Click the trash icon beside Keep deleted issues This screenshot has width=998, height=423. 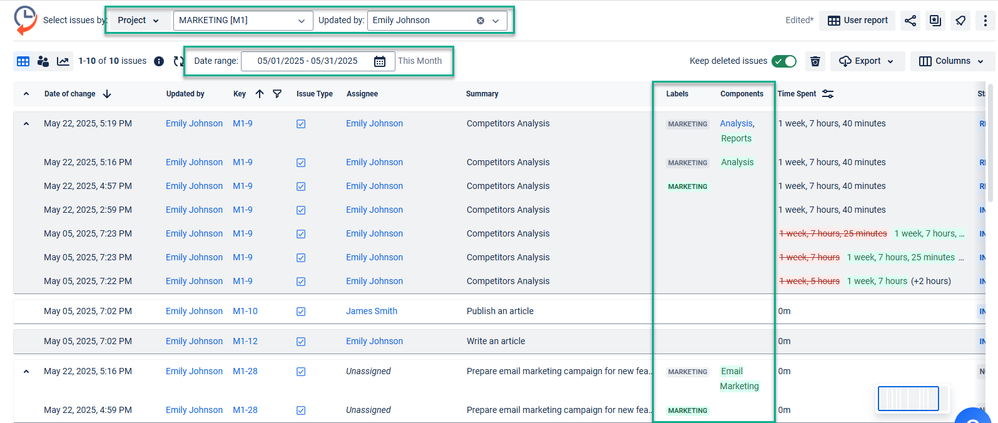tap(815, 61)
